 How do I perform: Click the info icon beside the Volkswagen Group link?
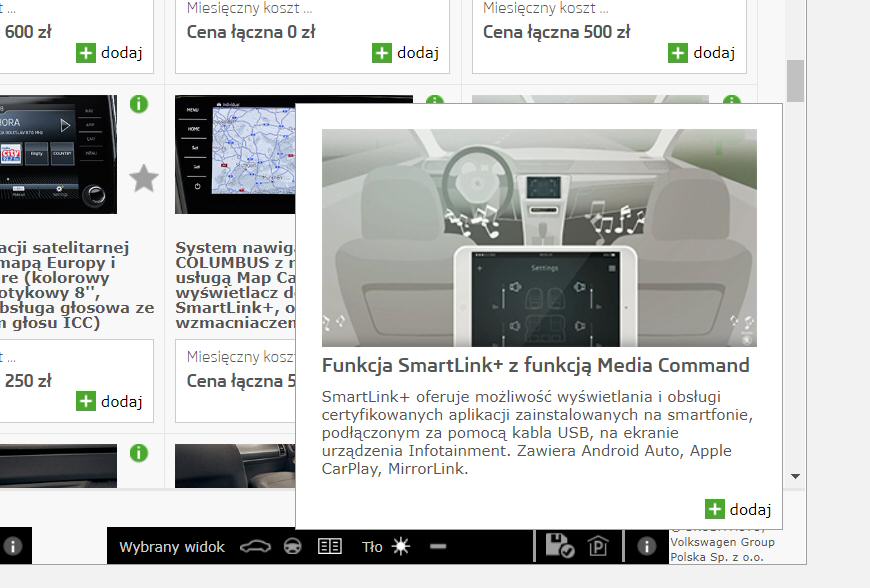[x=646, y=546]
